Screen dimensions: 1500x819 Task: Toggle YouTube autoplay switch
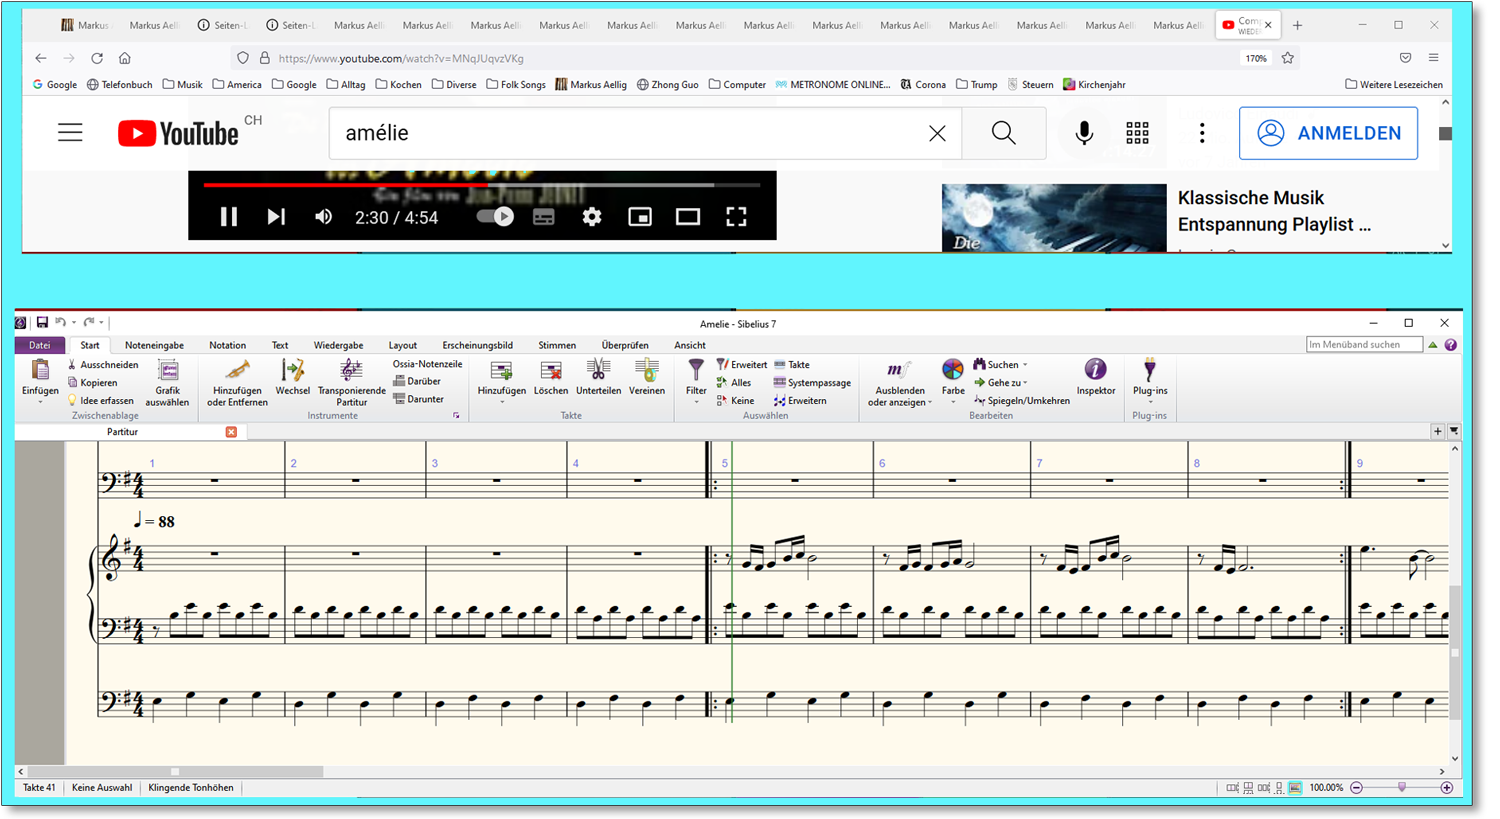pyautogui.click(x=495, y=217)
